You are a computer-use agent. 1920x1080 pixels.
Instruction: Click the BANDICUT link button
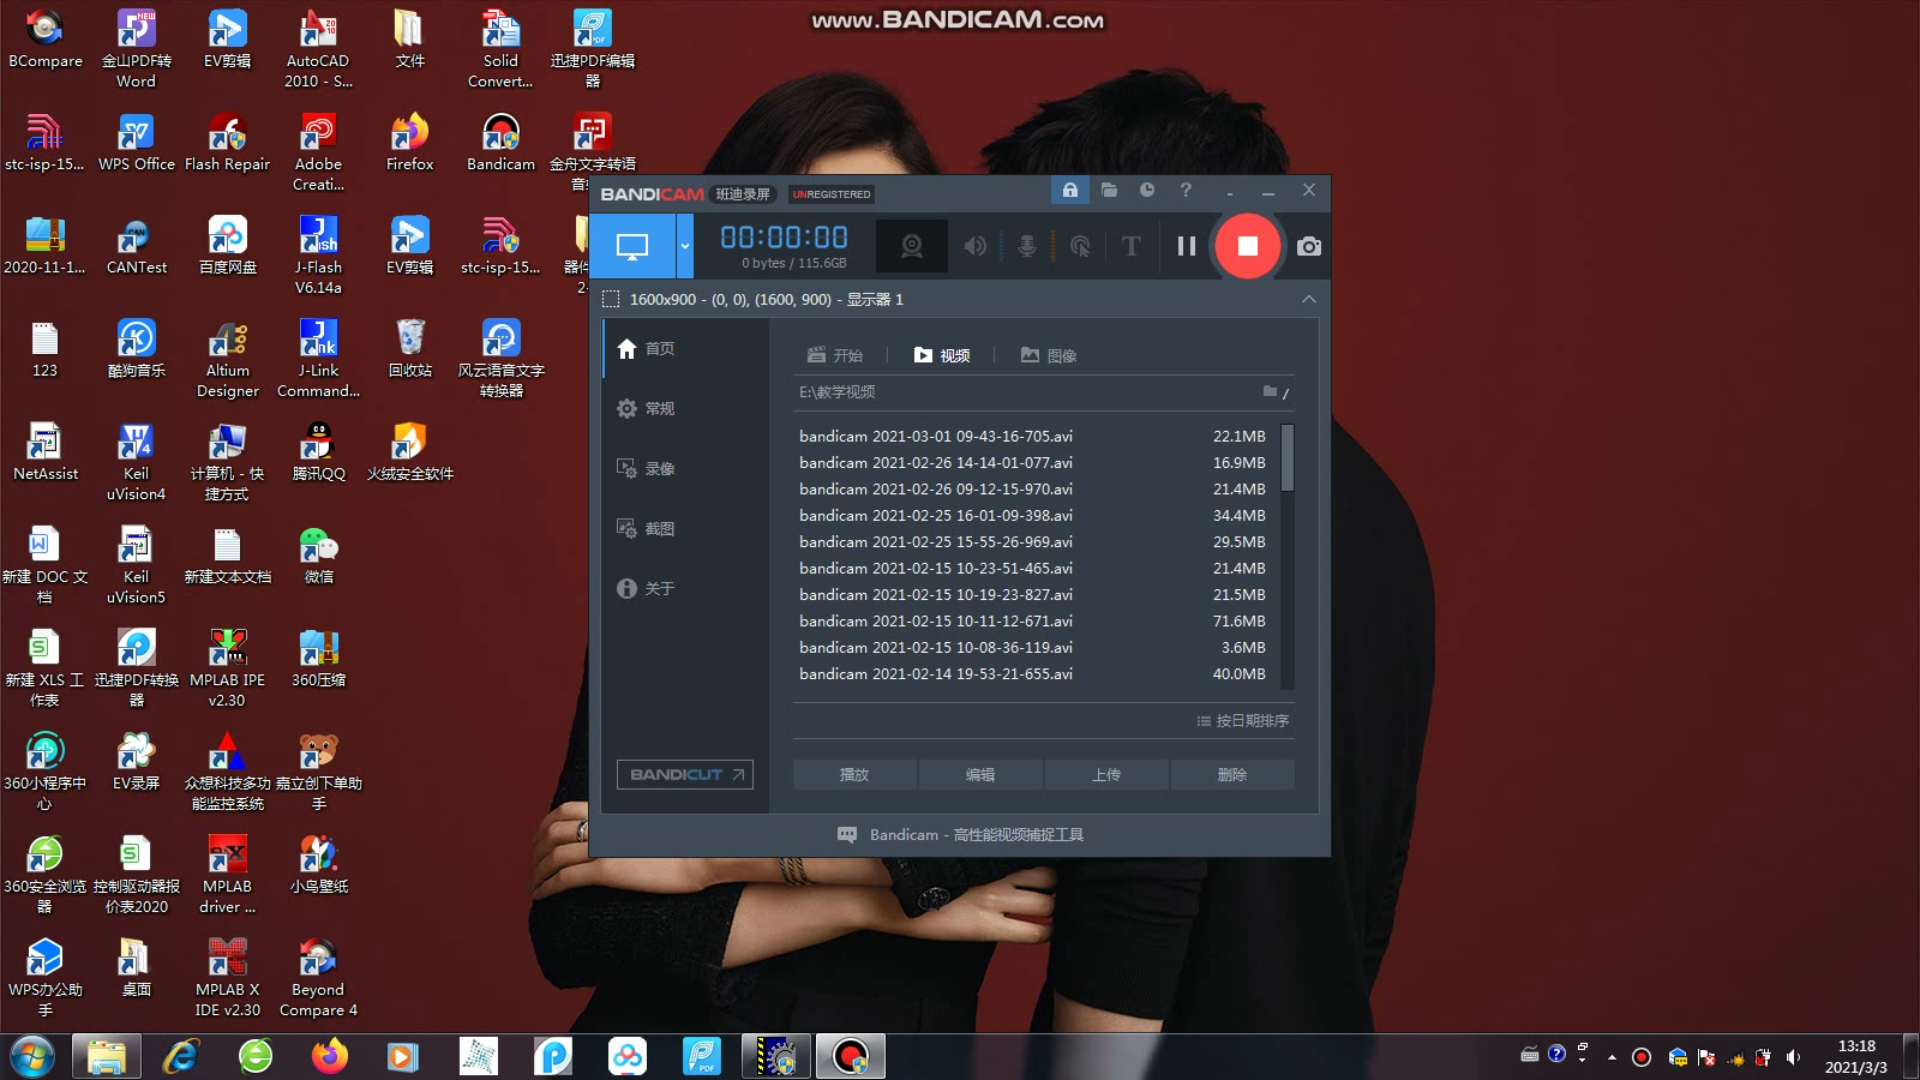click(685, 775)
